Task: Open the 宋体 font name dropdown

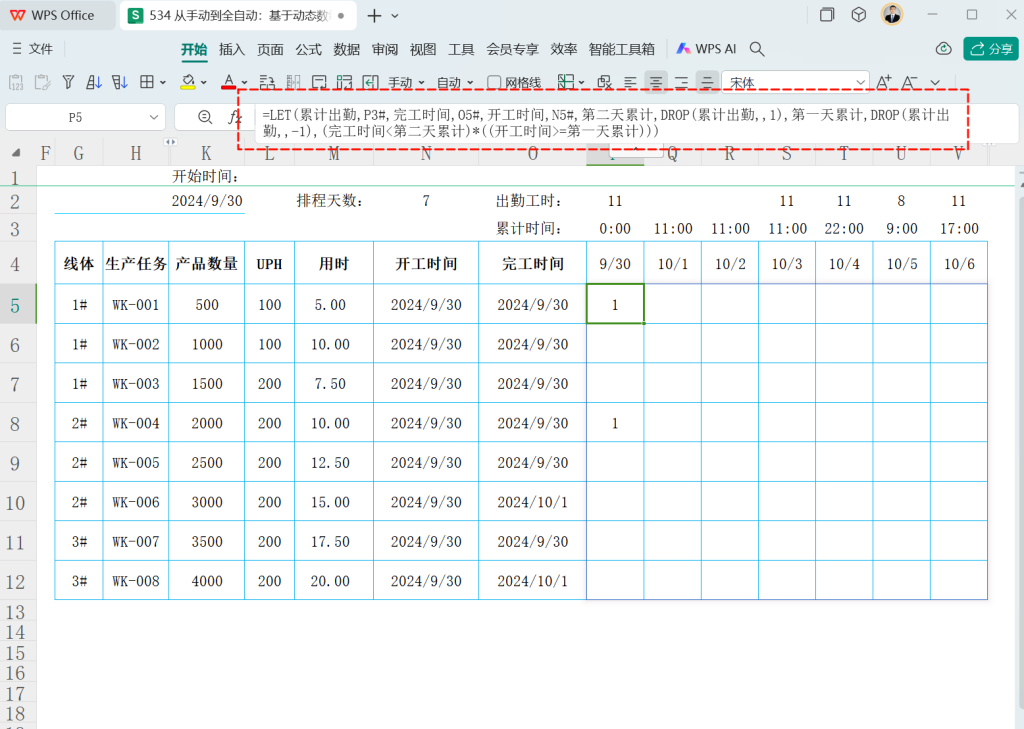Action: tap(861, 82)
